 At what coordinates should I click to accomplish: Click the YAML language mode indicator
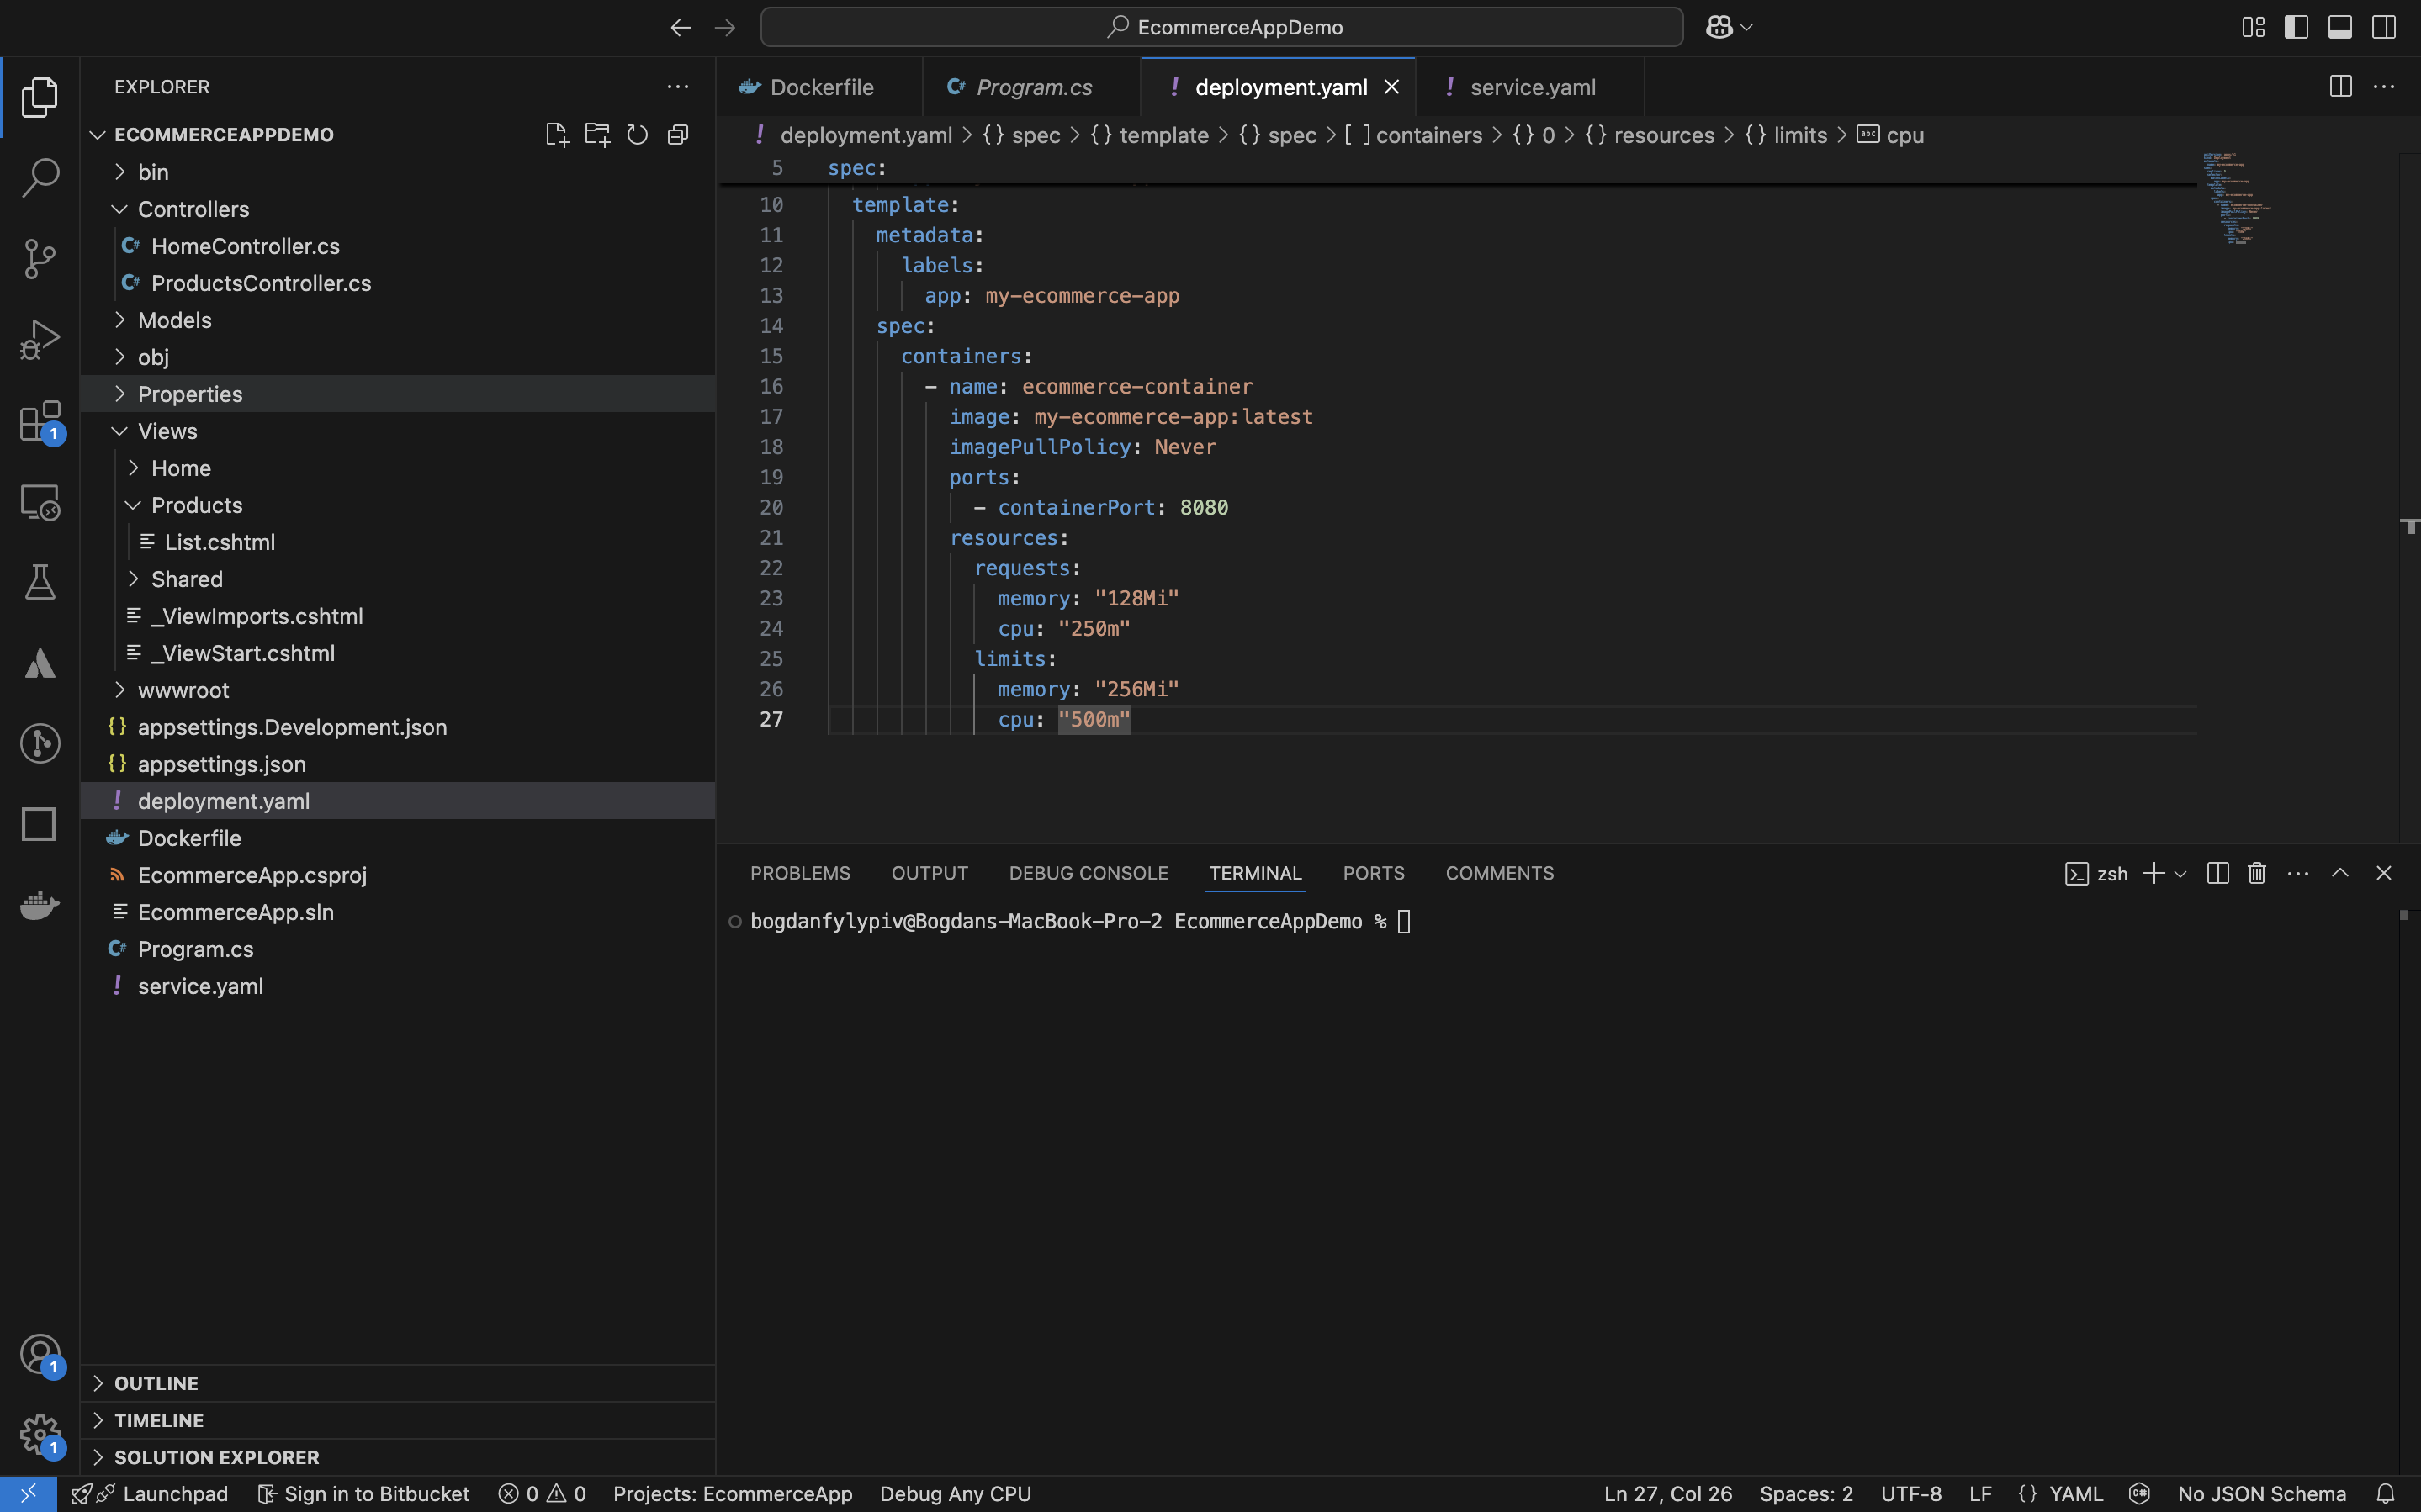2075,1493
